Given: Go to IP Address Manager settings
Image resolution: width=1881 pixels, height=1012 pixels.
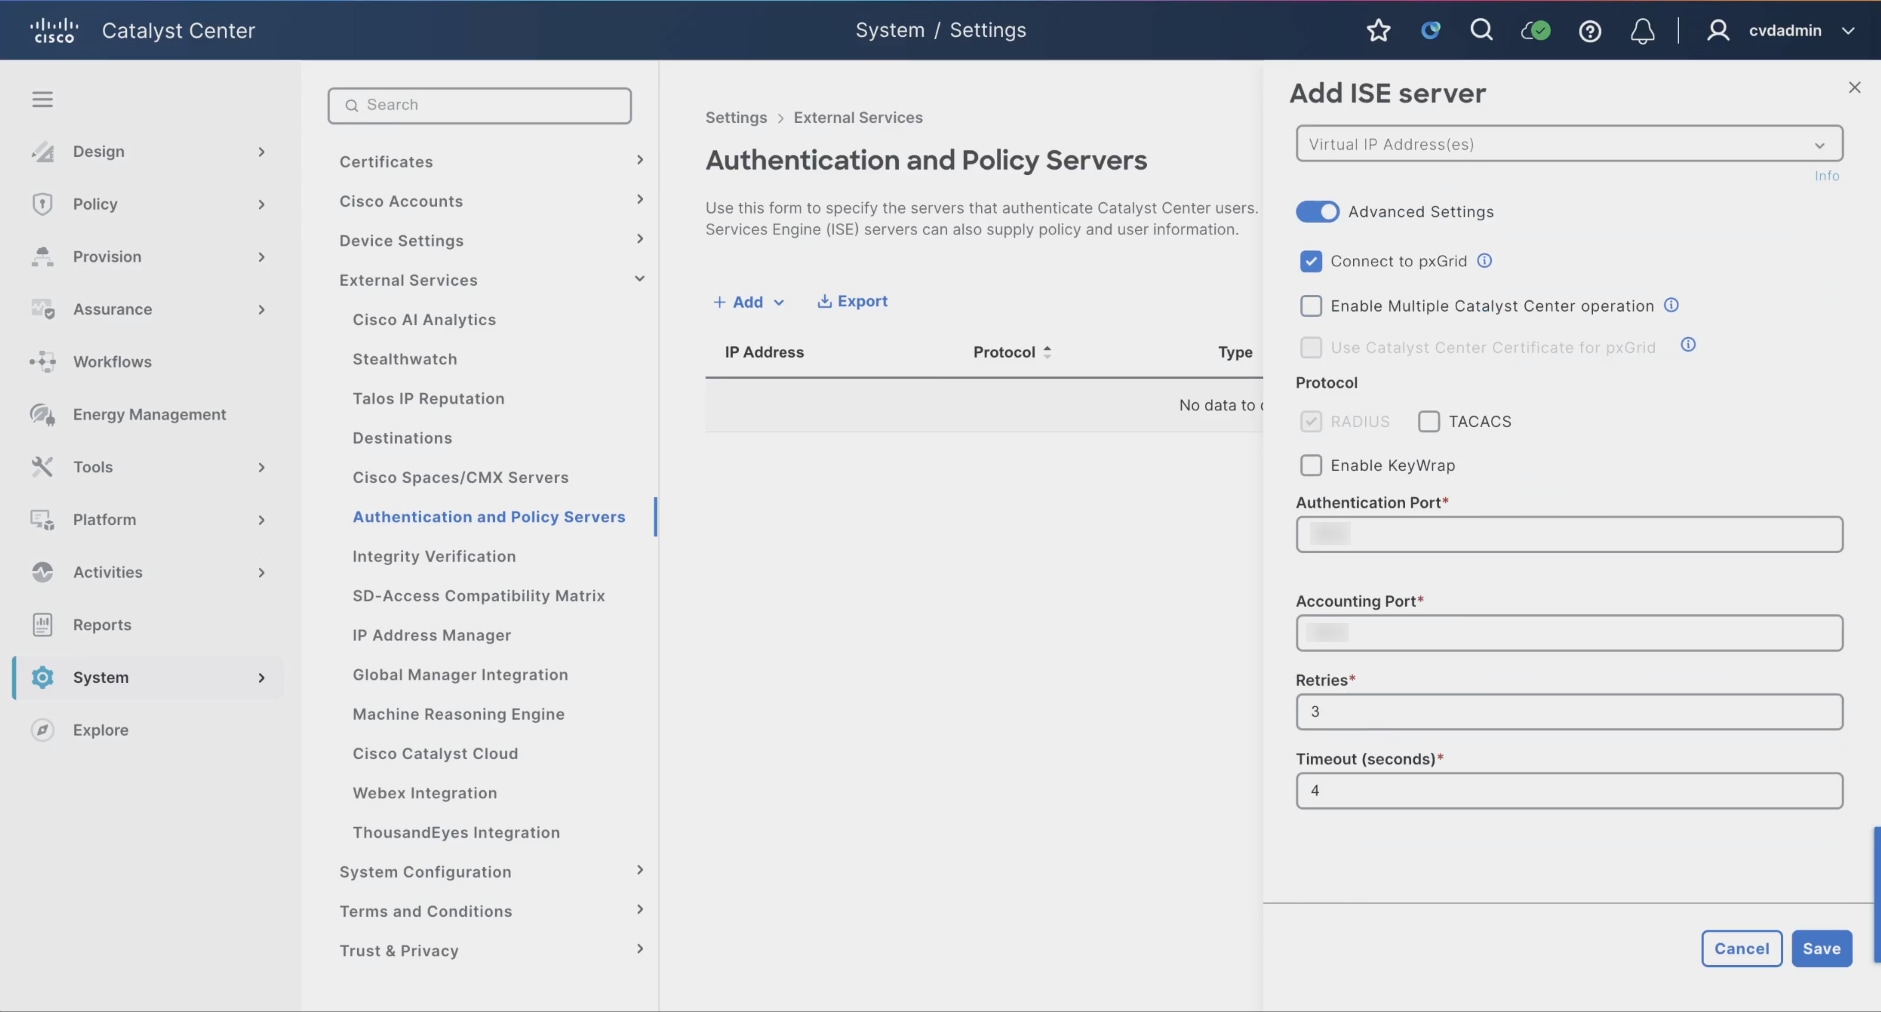Looking at the screenshot, I should [x=432, y=635].
